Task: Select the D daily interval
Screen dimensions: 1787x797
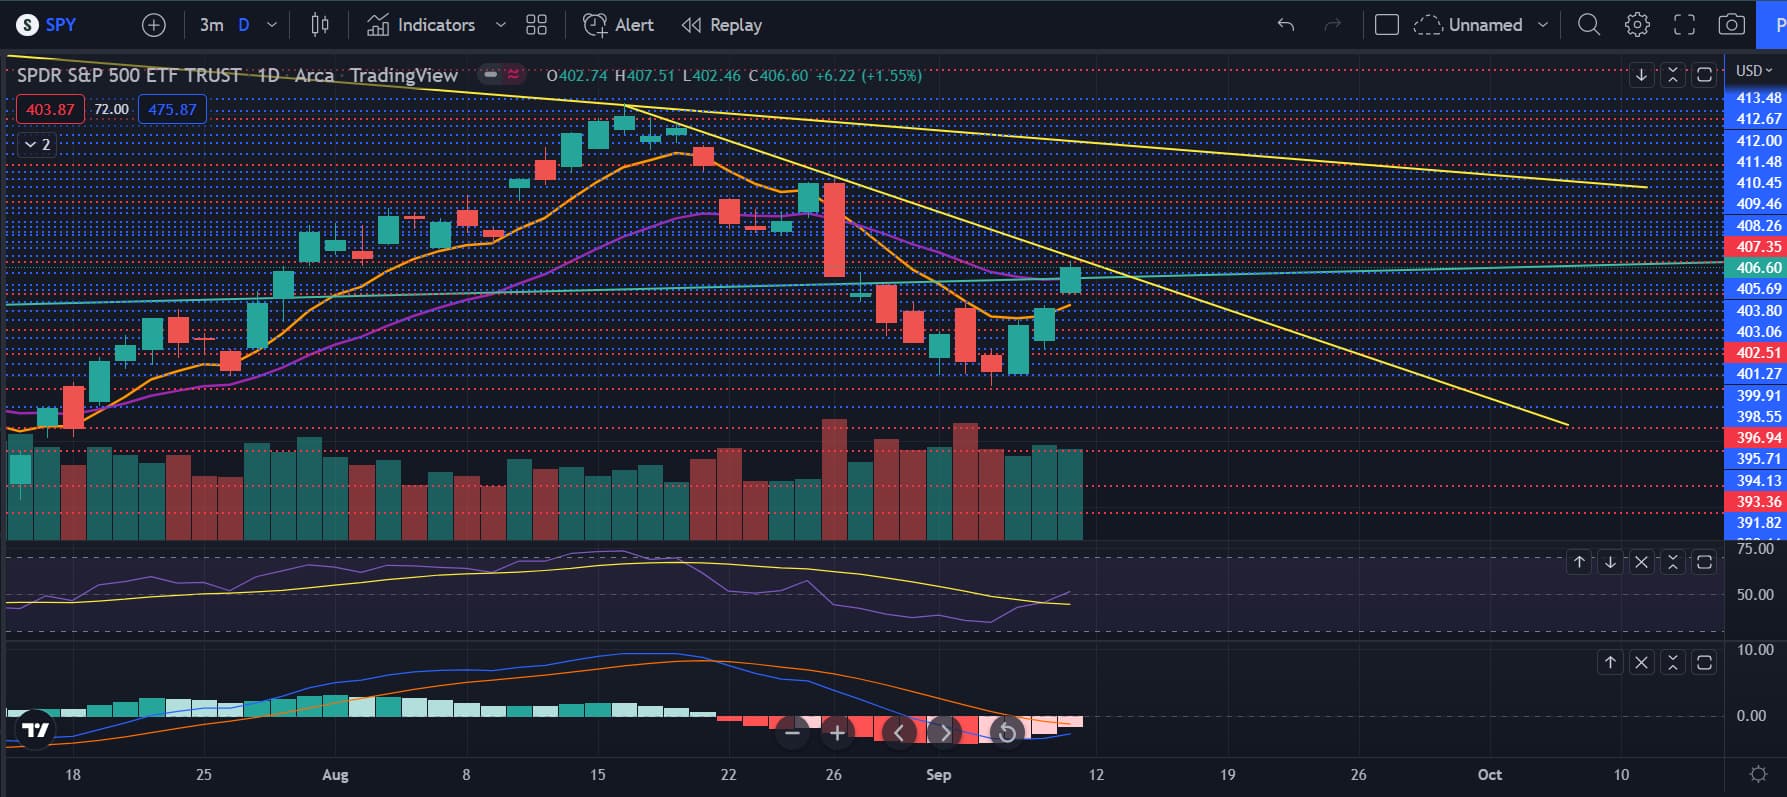Action: click(x=244, y=25)
